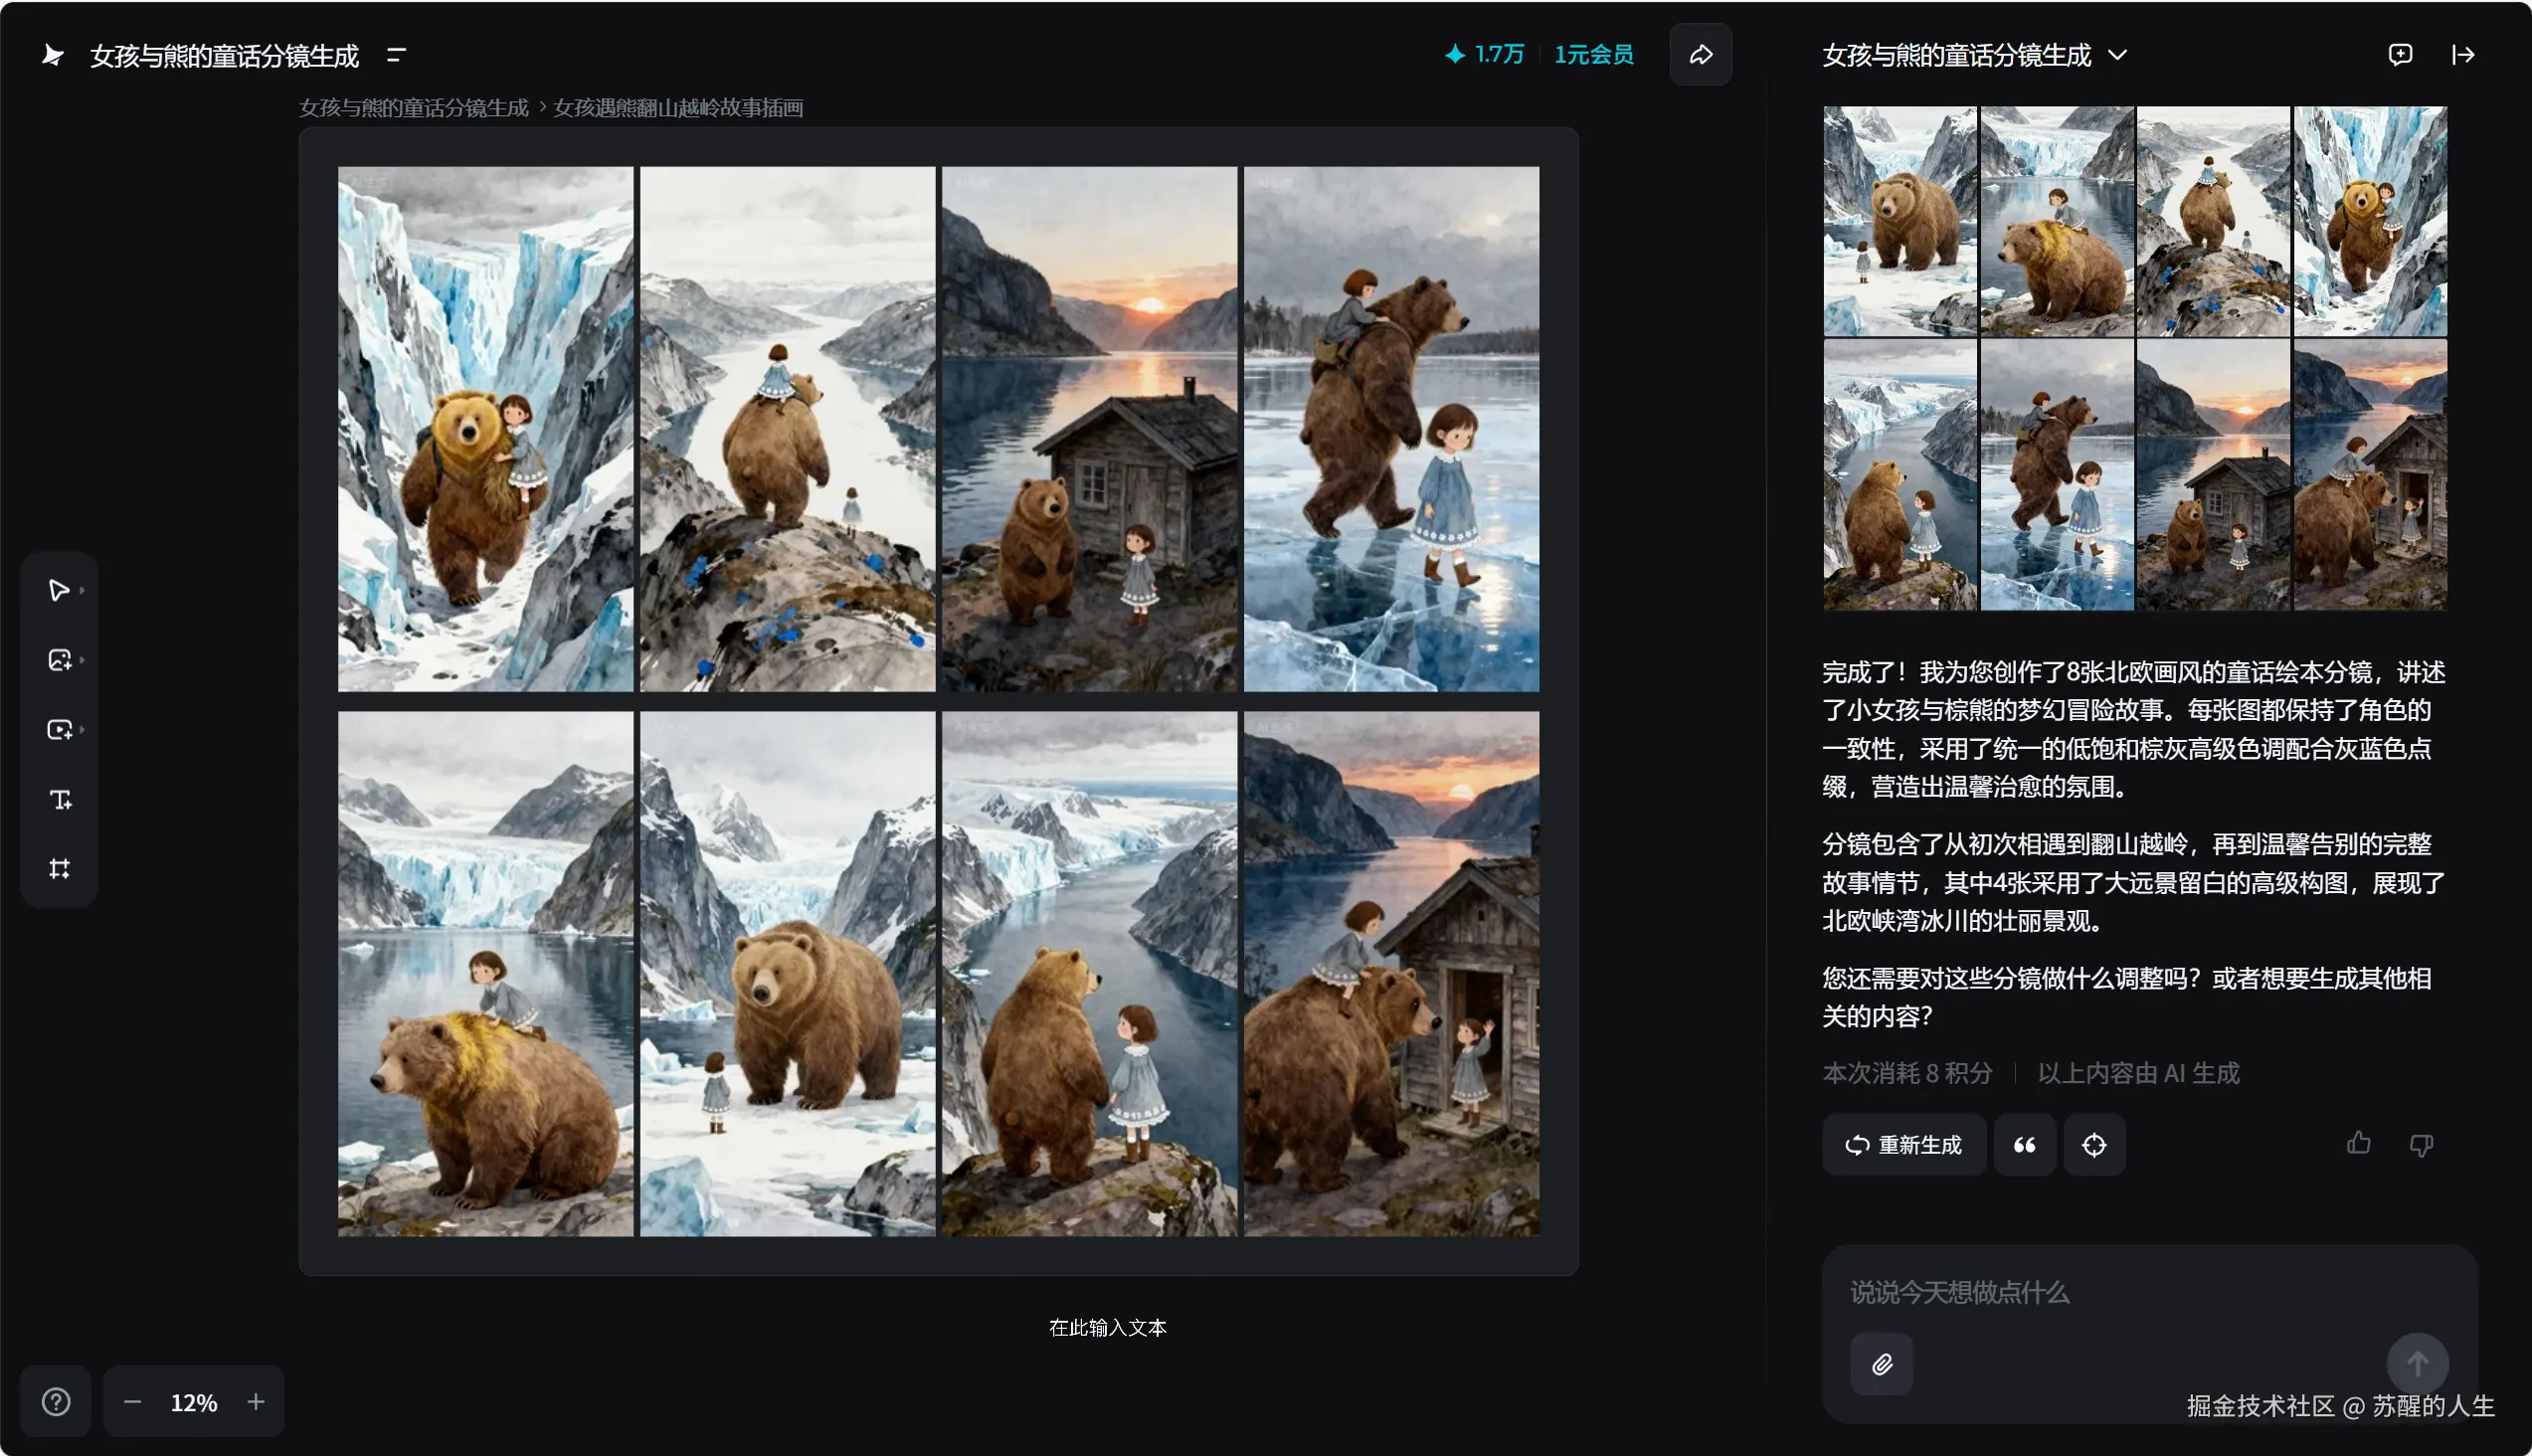The image size is (2532, 1456).
Task: Go to the 女孩与熊的童话分镜生成 breadcrumb
Action: (413, 108)
